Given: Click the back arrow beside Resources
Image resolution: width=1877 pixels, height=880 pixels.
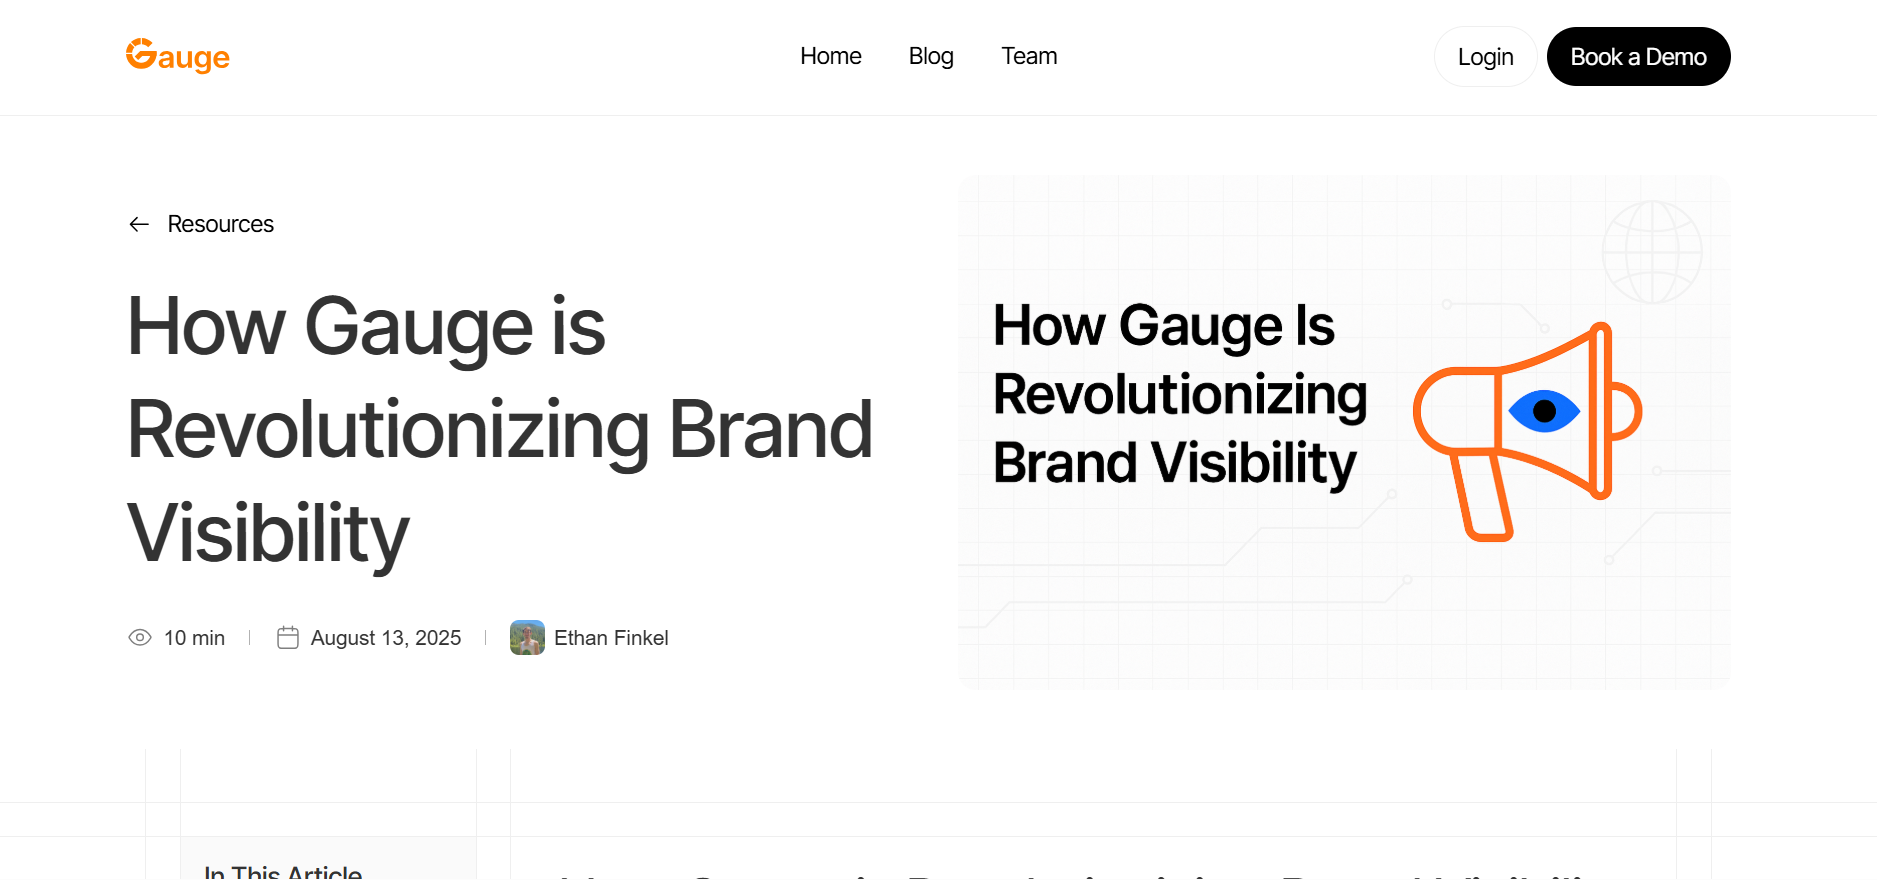Looking at the screenshot, I should coord(139,224).
